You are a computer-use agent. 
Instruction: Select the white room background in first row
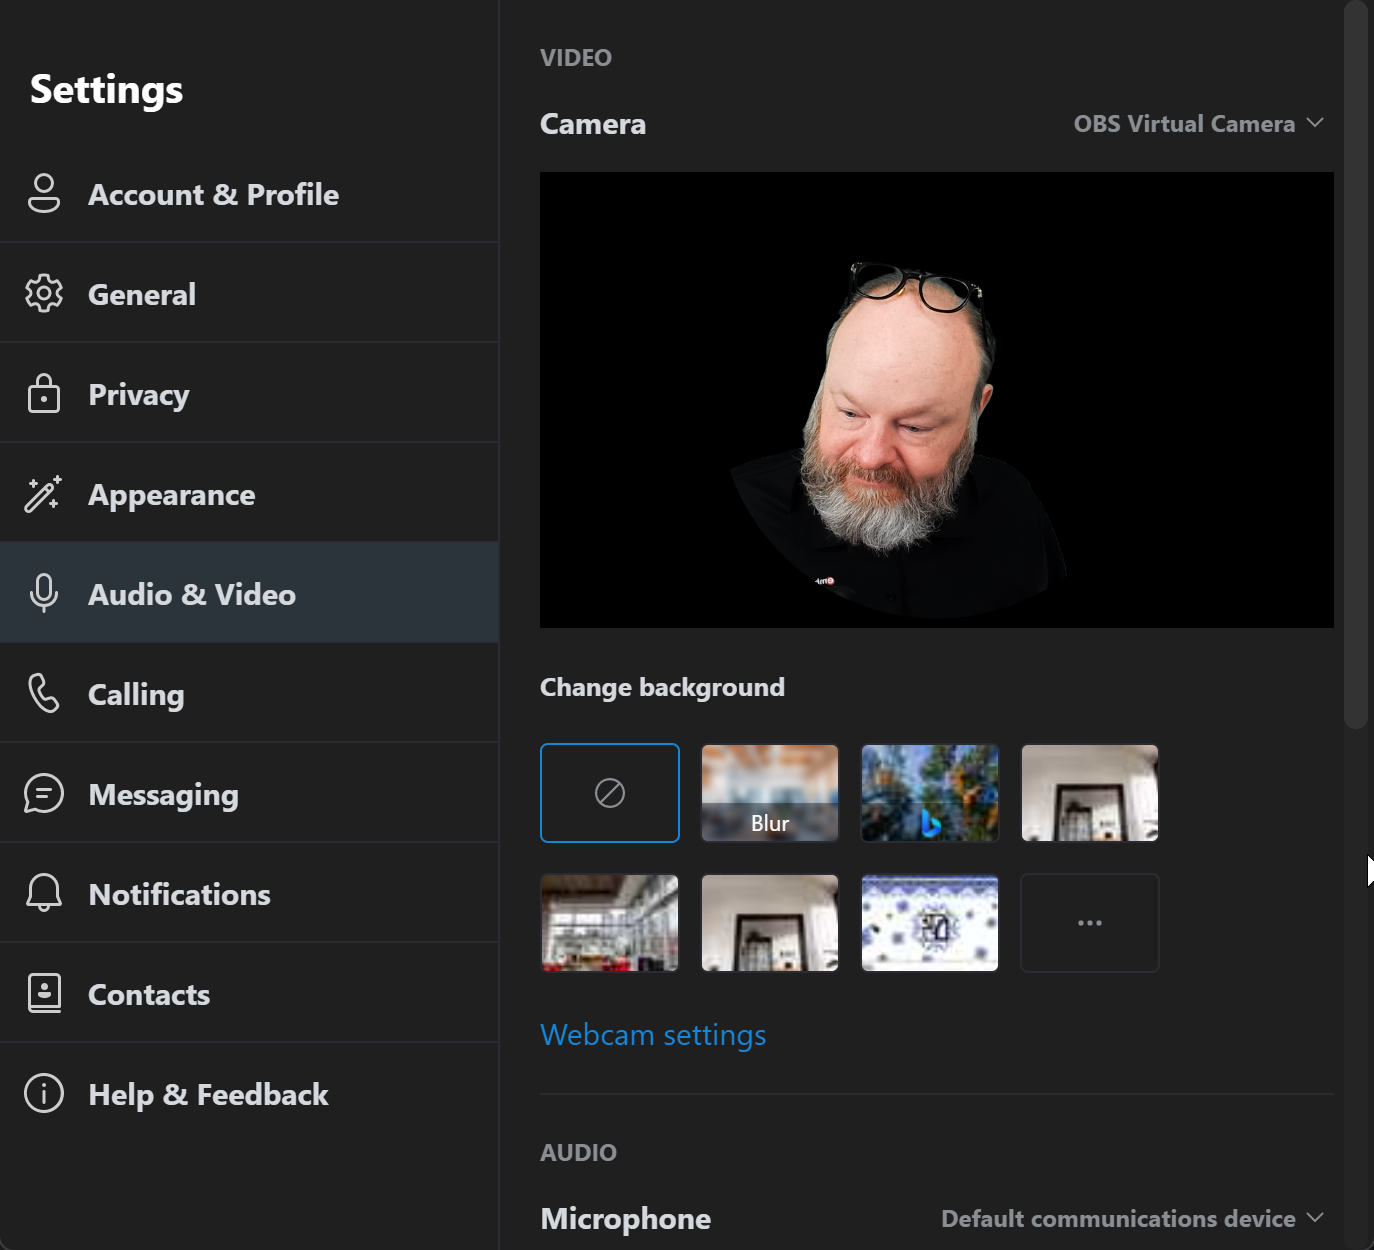pyautogui.click(x=1090, y=793)
